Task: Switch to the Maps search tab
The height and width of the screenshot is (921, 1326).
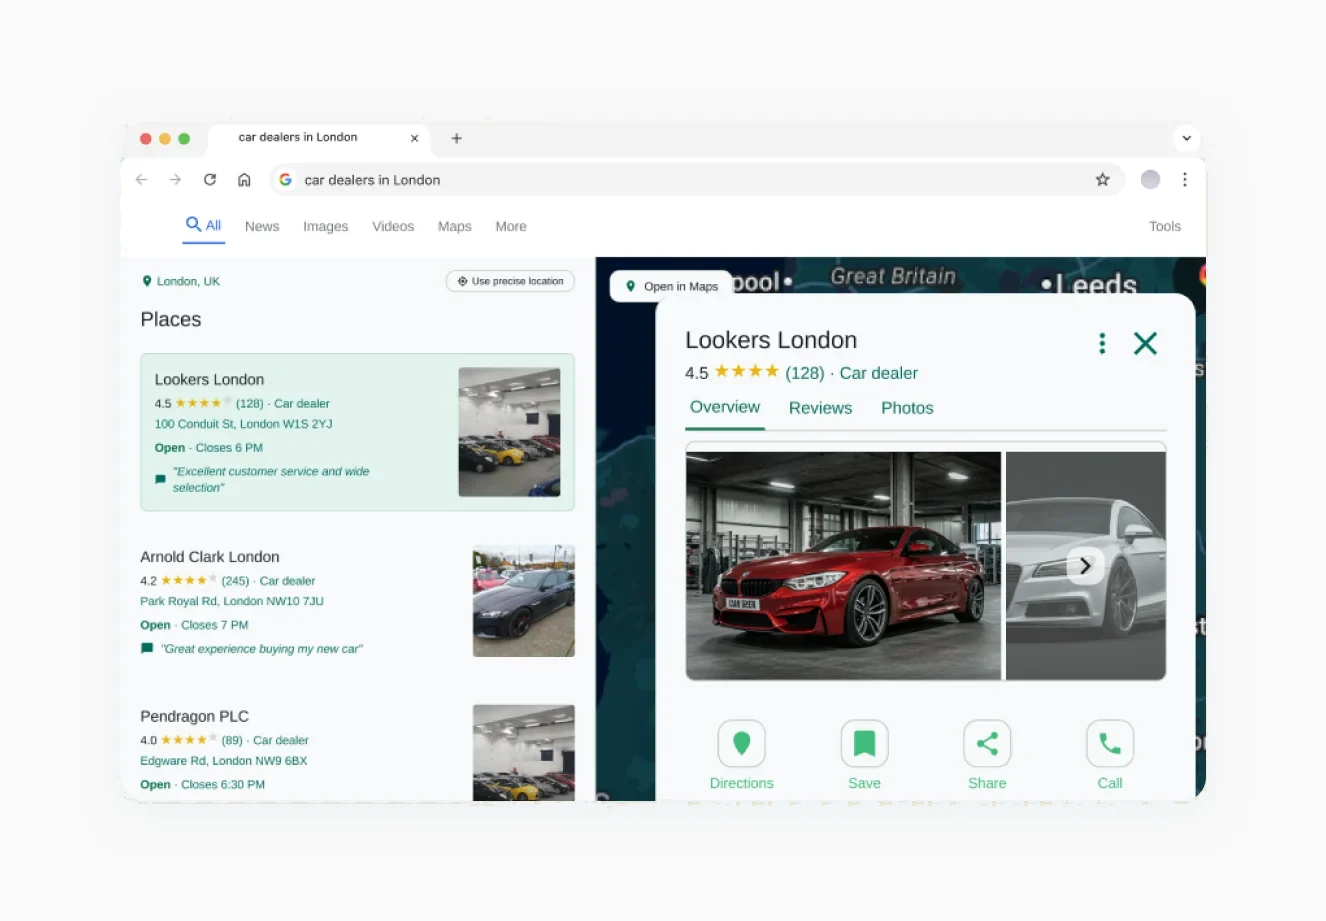Action: click(x=454, y=227)
